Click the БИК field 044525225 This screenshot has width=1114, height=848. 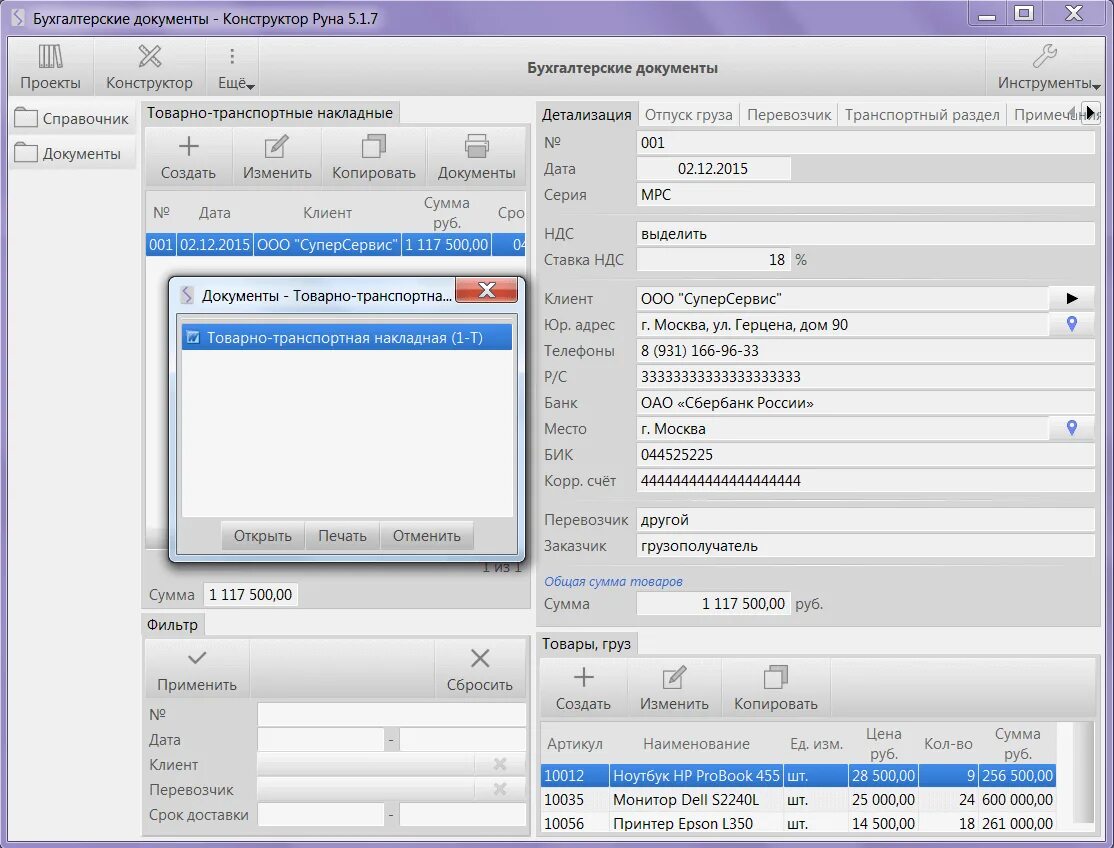pyautogui.click(x=865, y=455)
